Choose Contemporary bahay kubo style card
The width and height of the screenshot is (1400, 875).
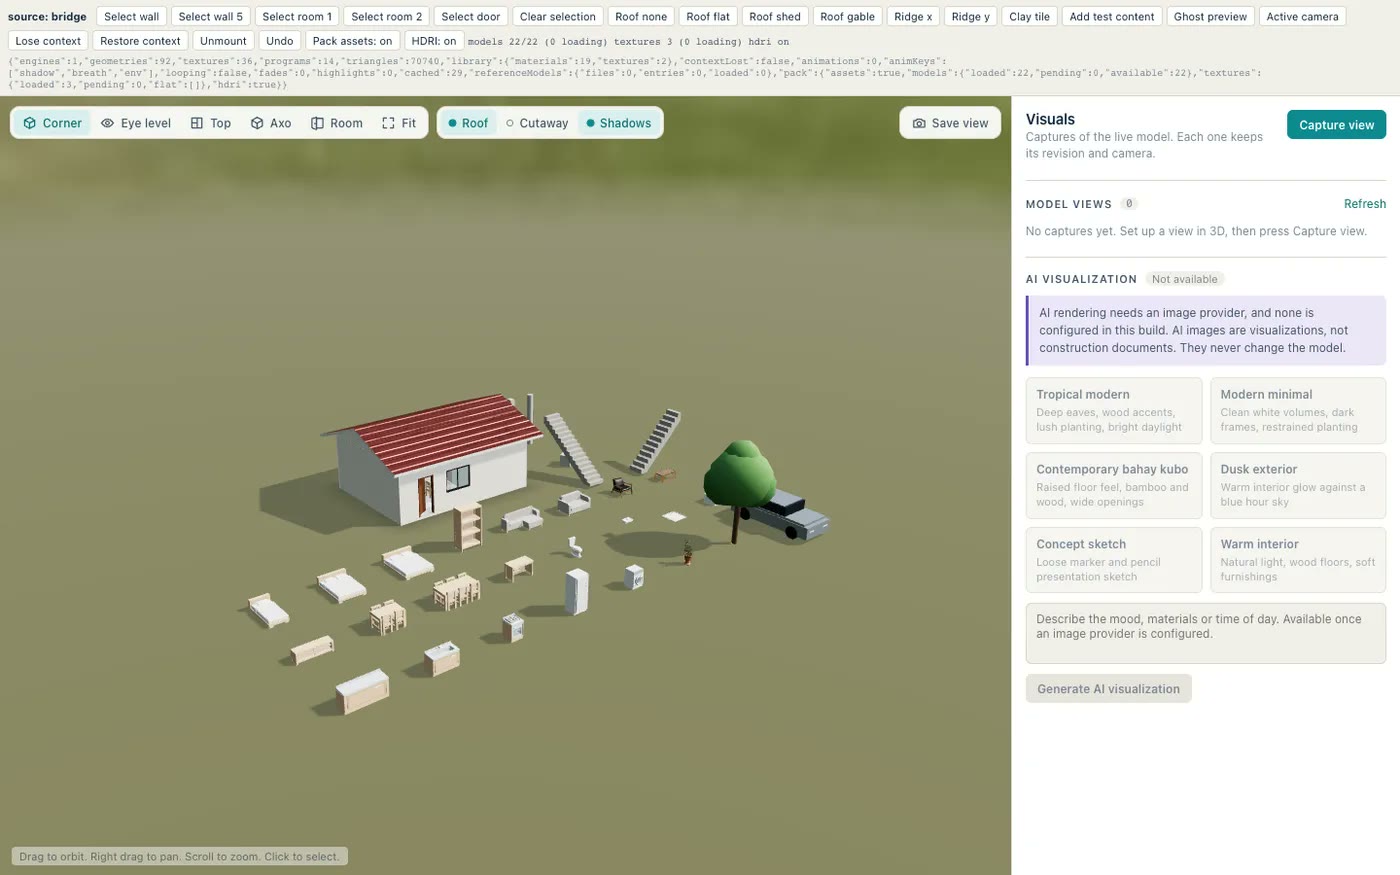click(x=1114, y=485)
